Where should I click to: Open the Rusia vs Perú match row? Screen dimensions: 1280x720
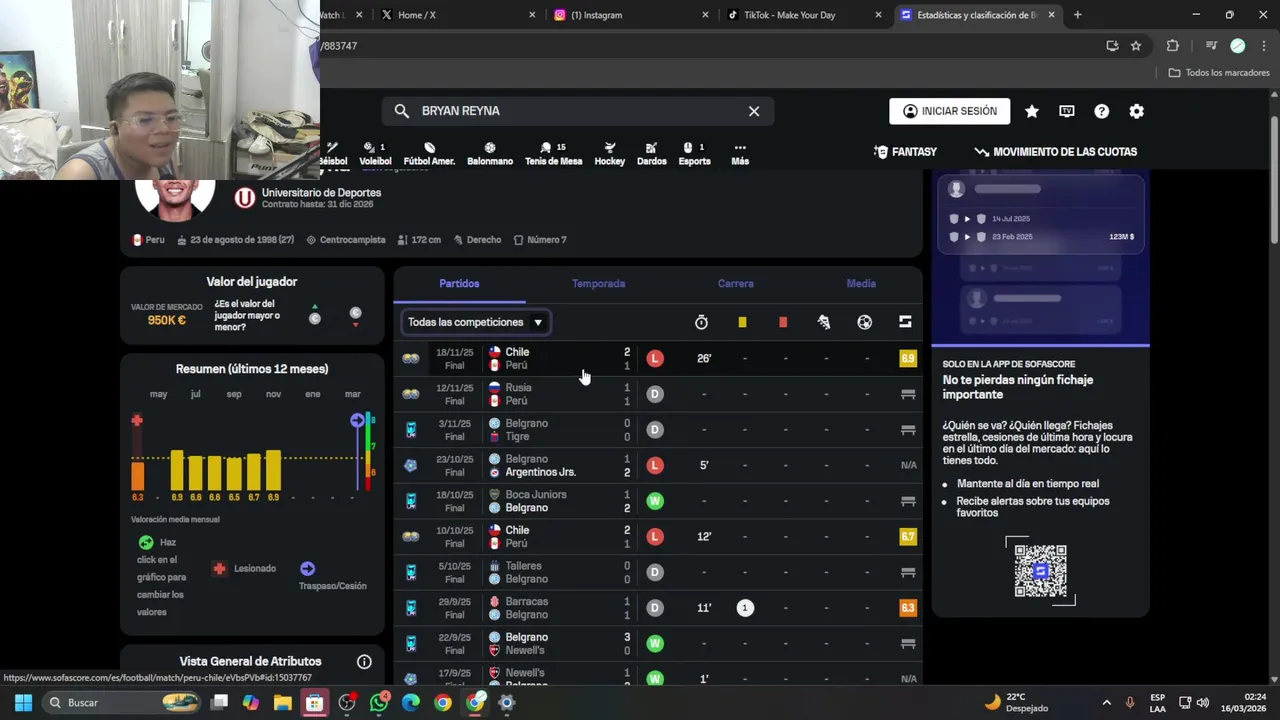pos(658,394)
